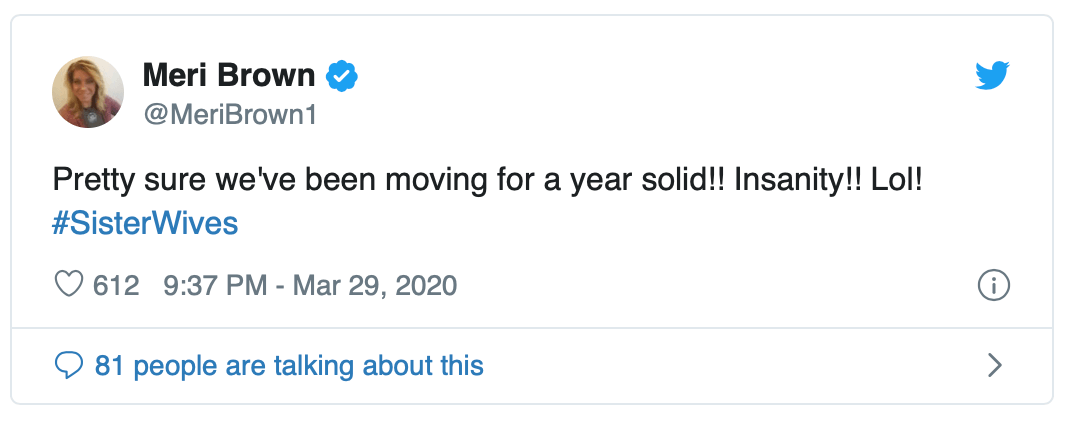Click 'talking about this' footer text
The image size is (1066, 424).
[394, 366]
